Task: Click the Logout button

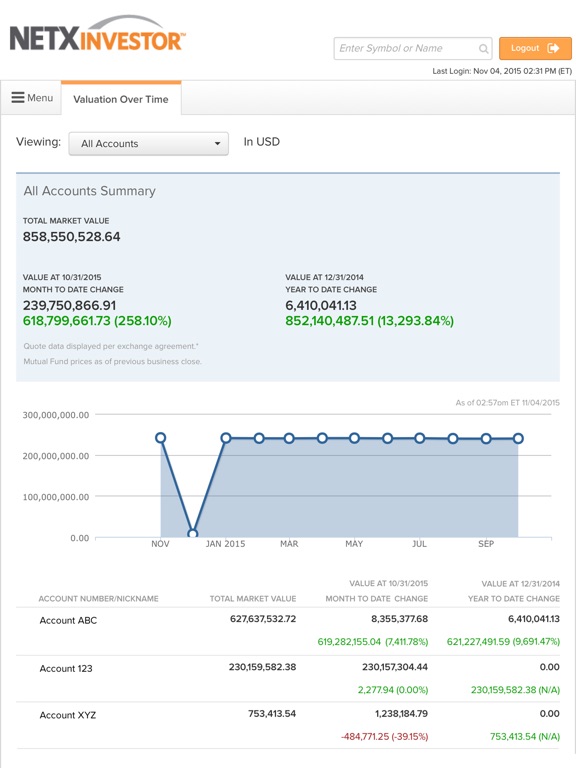Action: tap(535, 48)
